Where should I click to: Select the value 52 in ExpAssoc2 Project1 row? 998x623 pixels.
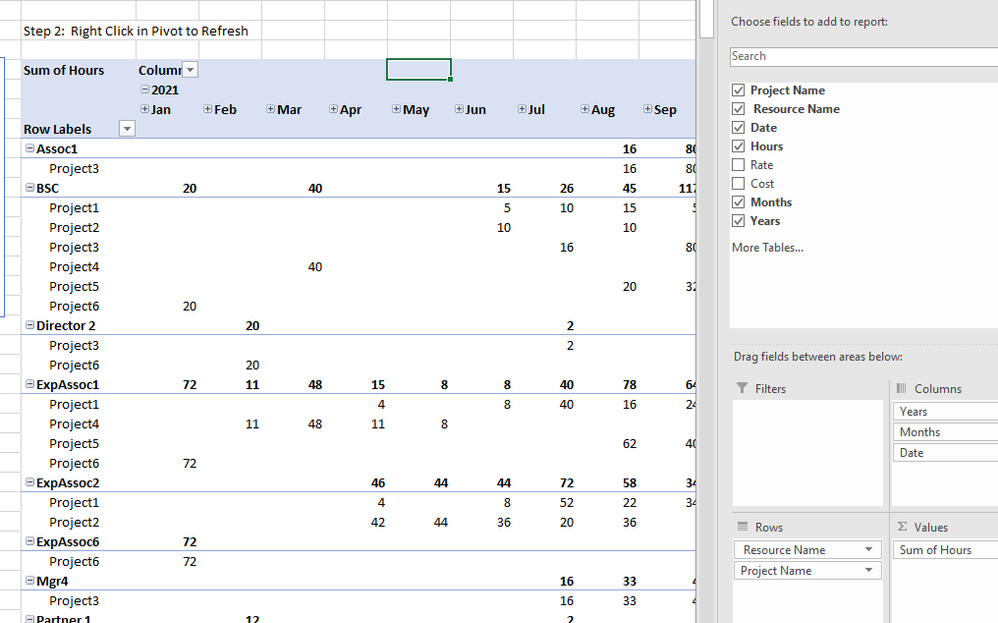(x=566, y=503)
